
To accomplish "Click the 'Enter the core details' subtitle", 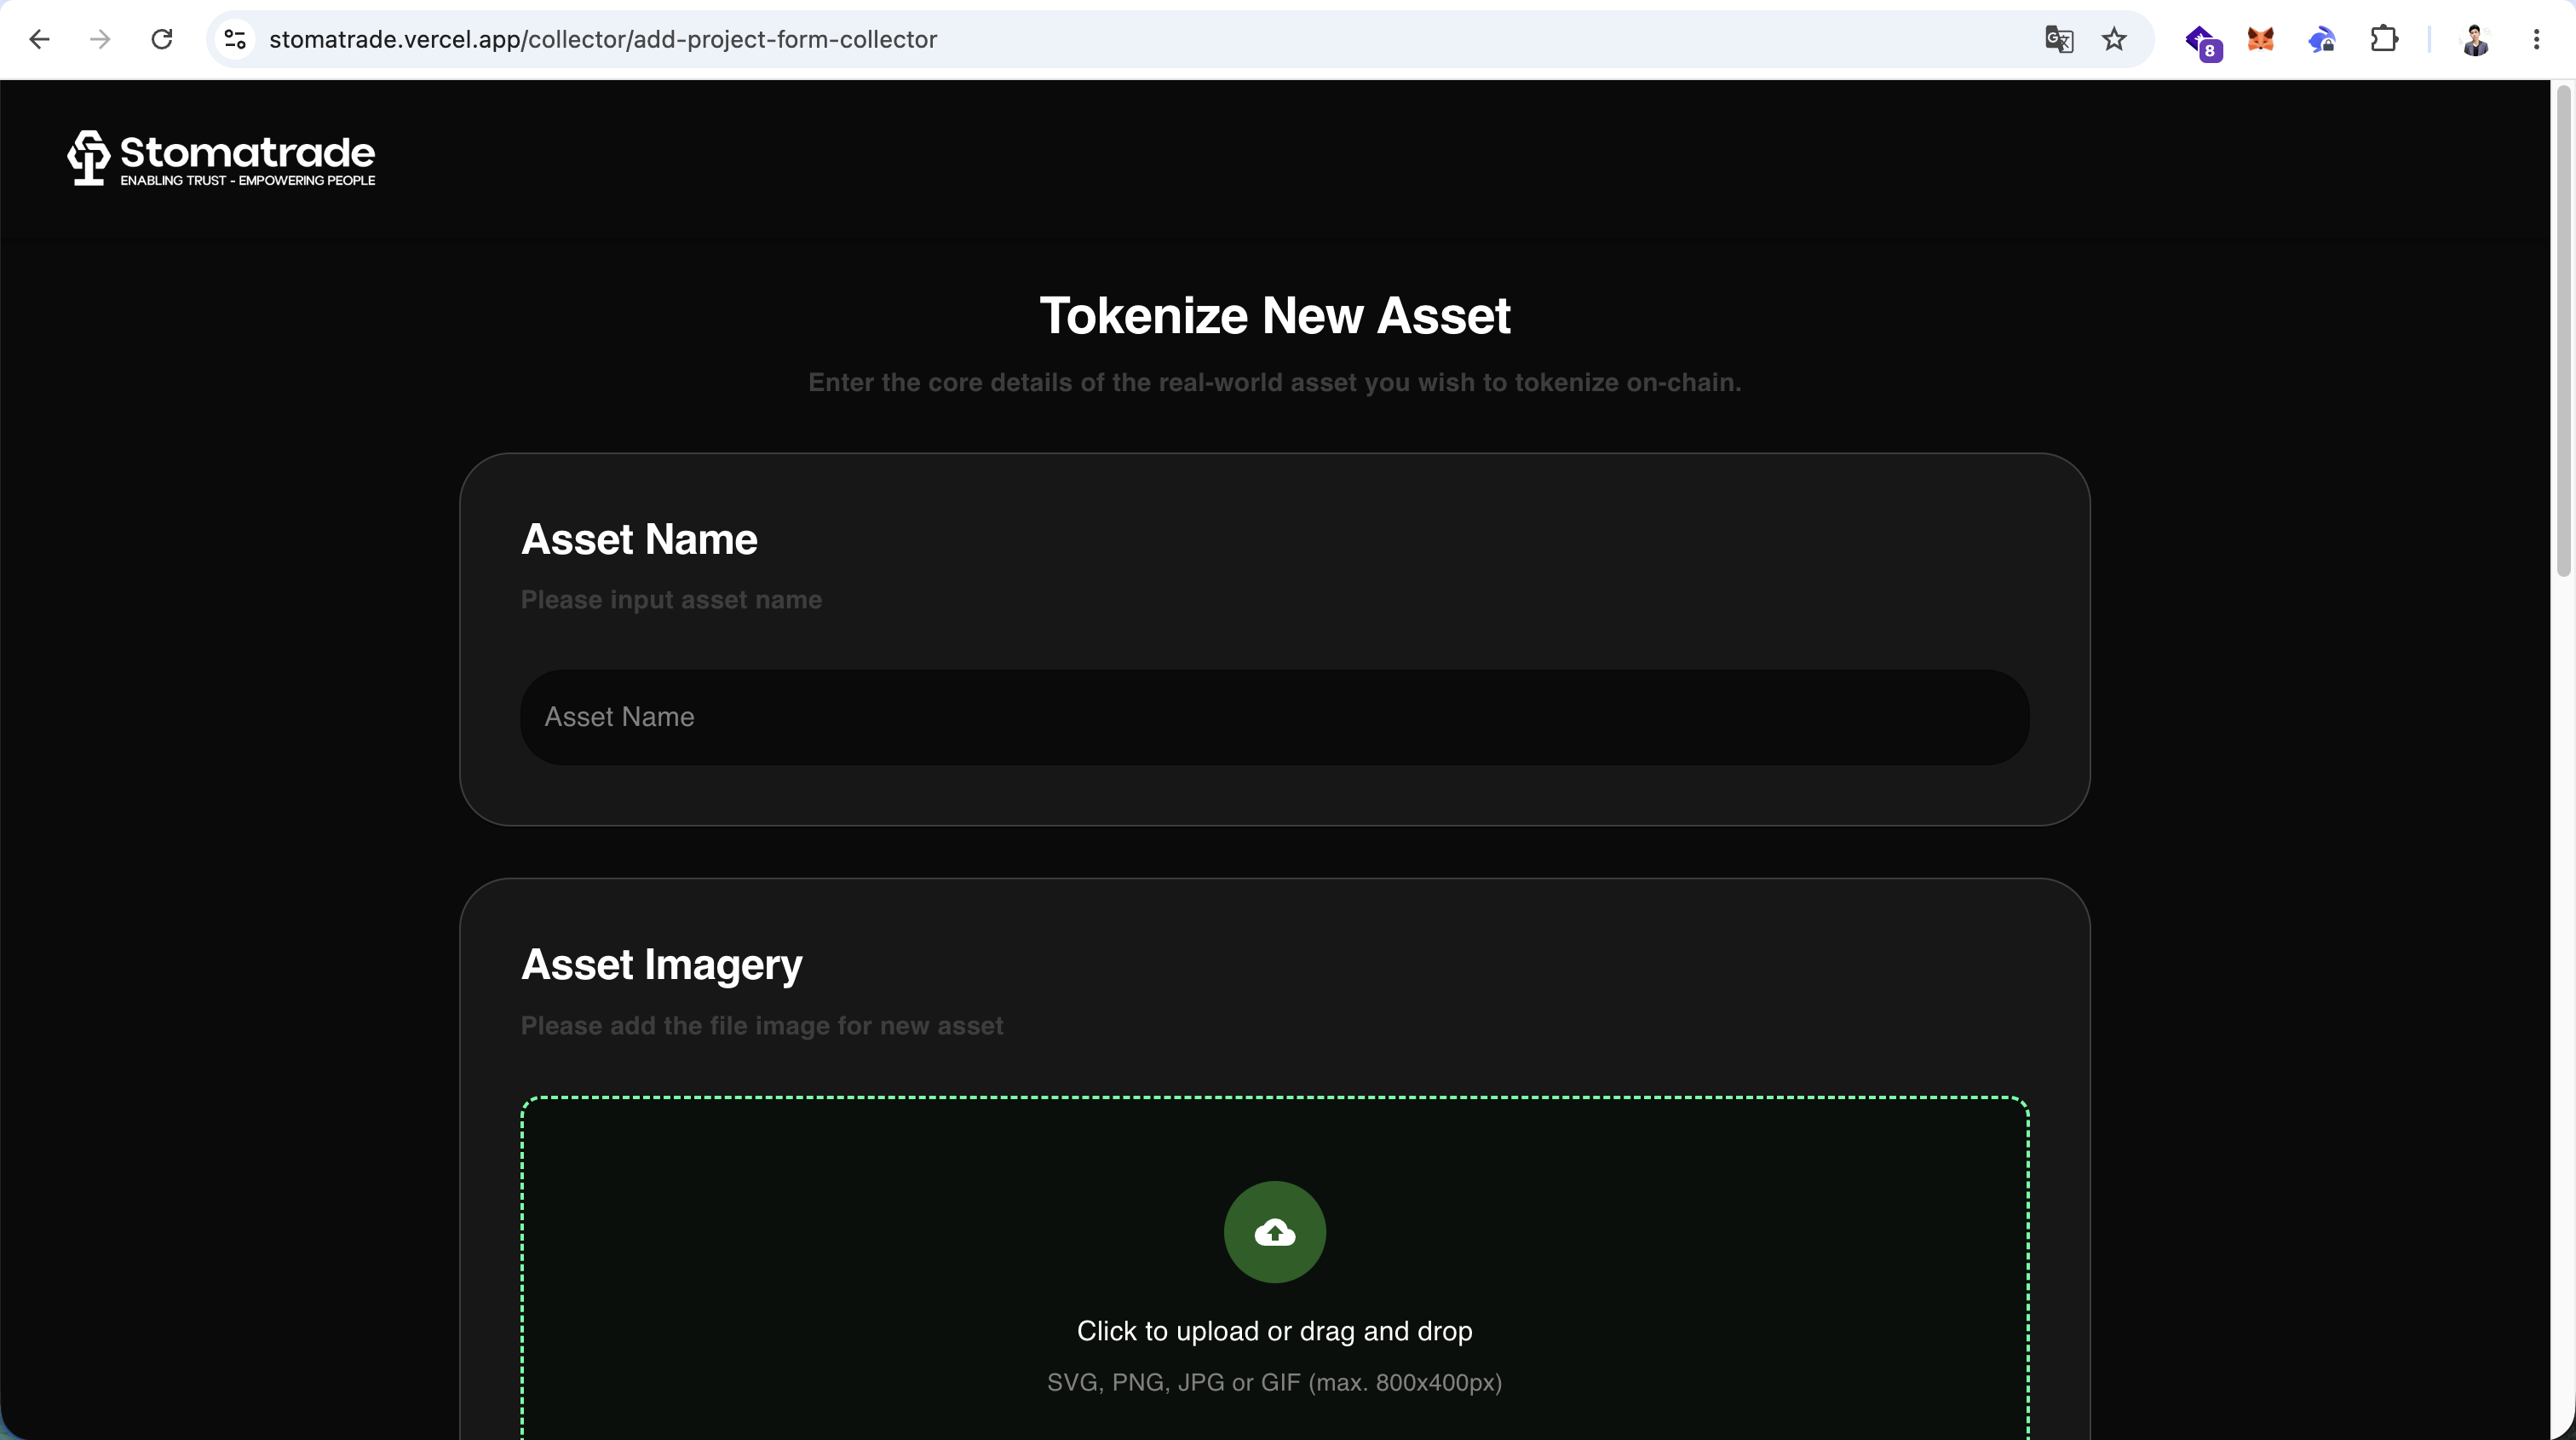I will [1275, 383].
